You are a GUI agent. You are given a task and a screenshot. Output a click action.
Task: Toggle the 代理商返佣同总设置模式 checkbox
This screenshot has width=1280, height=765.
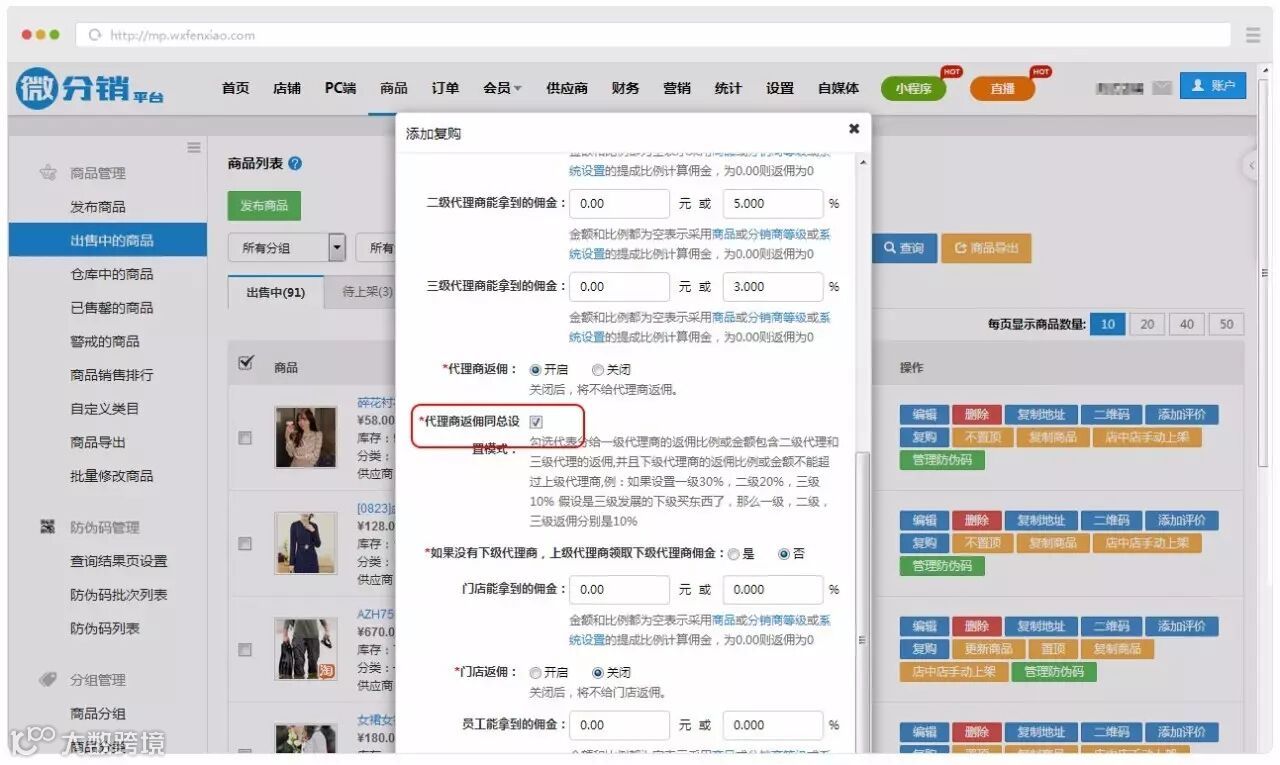[x=536, y=422]
